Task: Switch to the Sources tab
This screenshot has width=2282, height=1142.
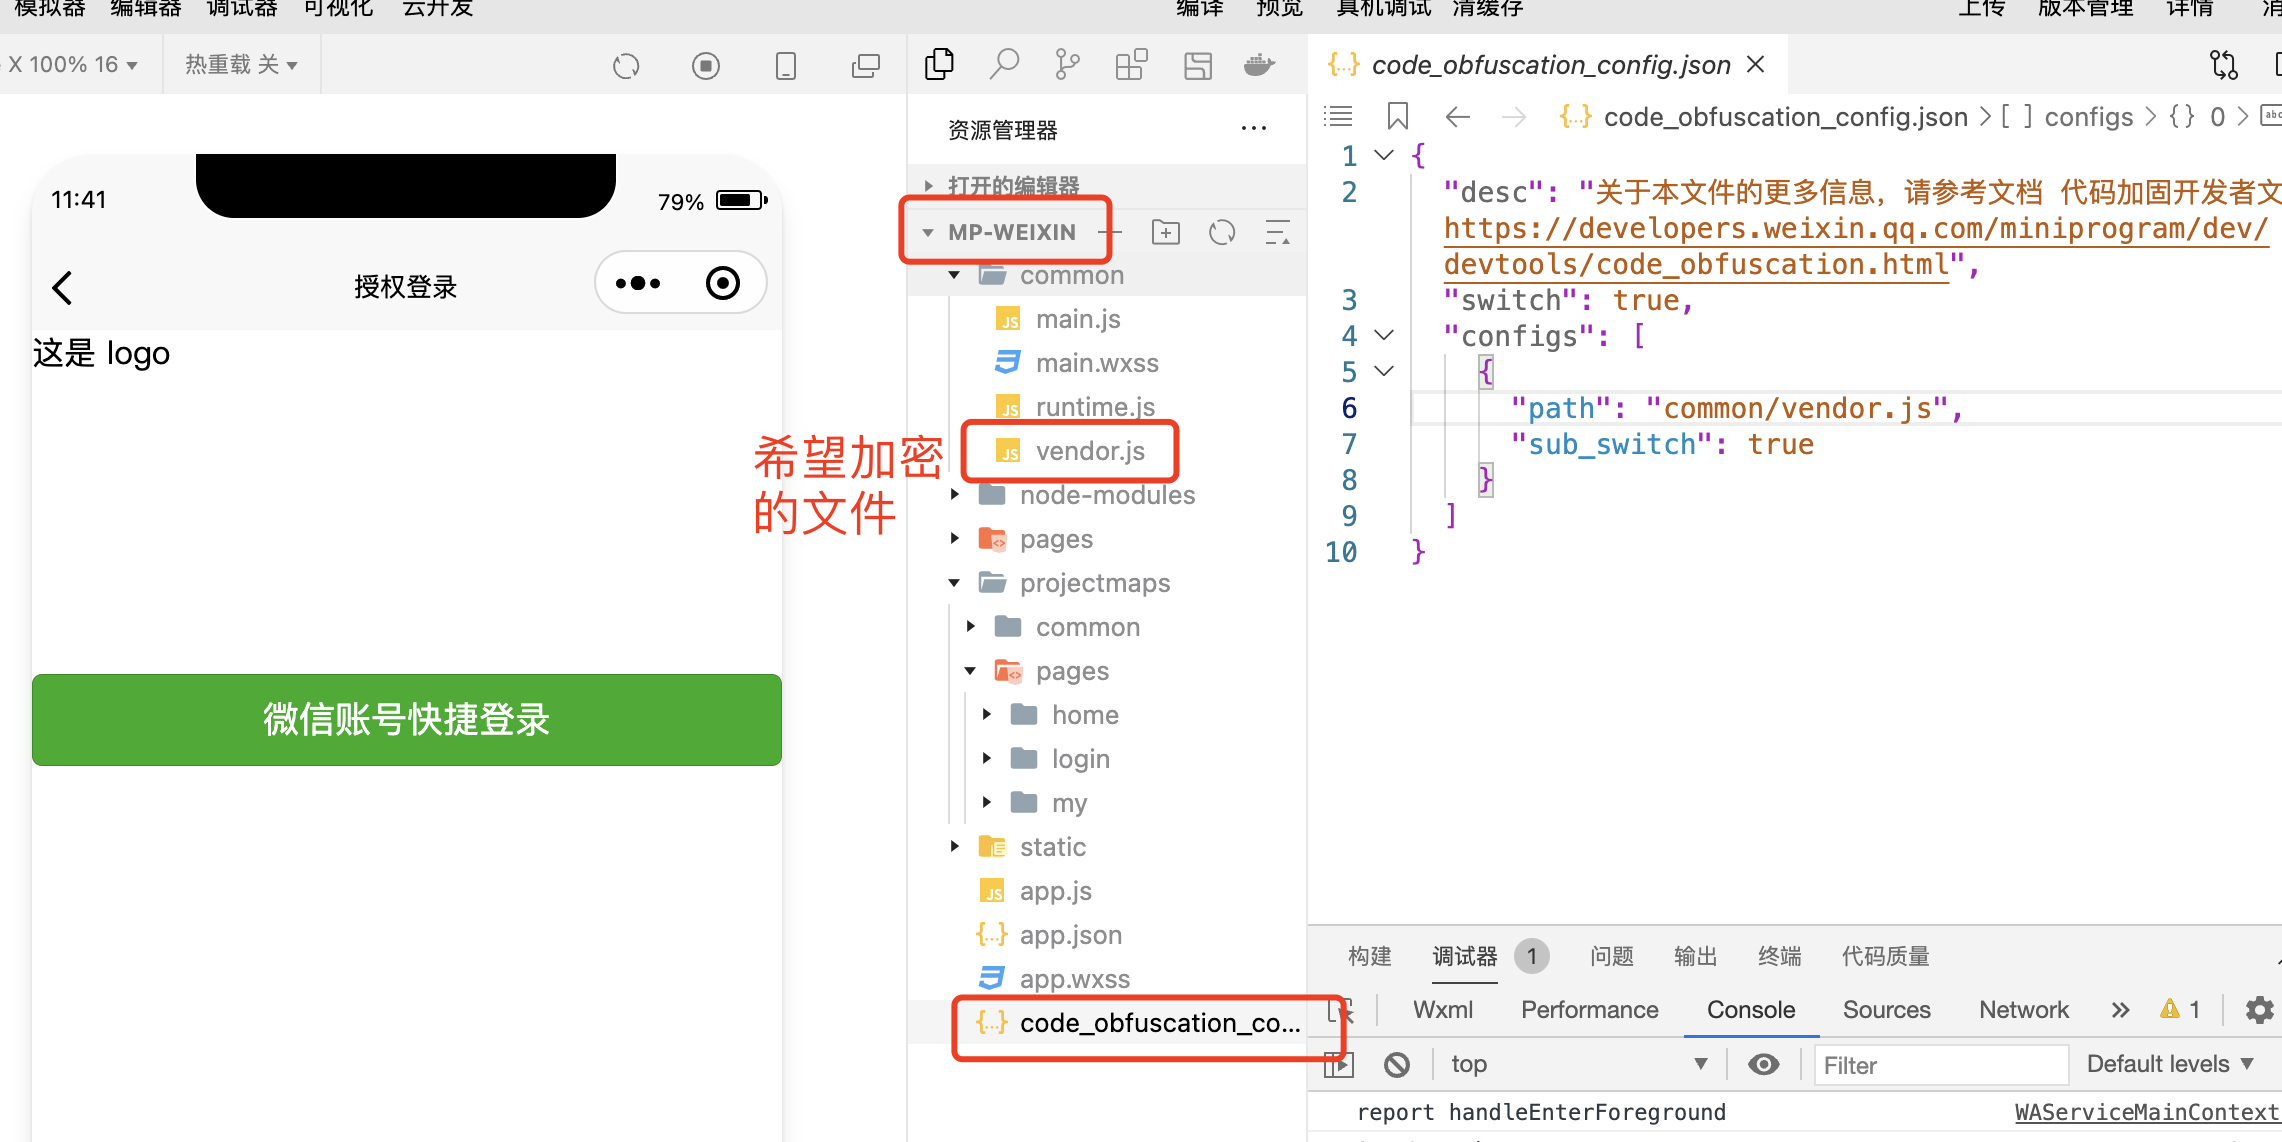Action: [x=1886, y=1010]
